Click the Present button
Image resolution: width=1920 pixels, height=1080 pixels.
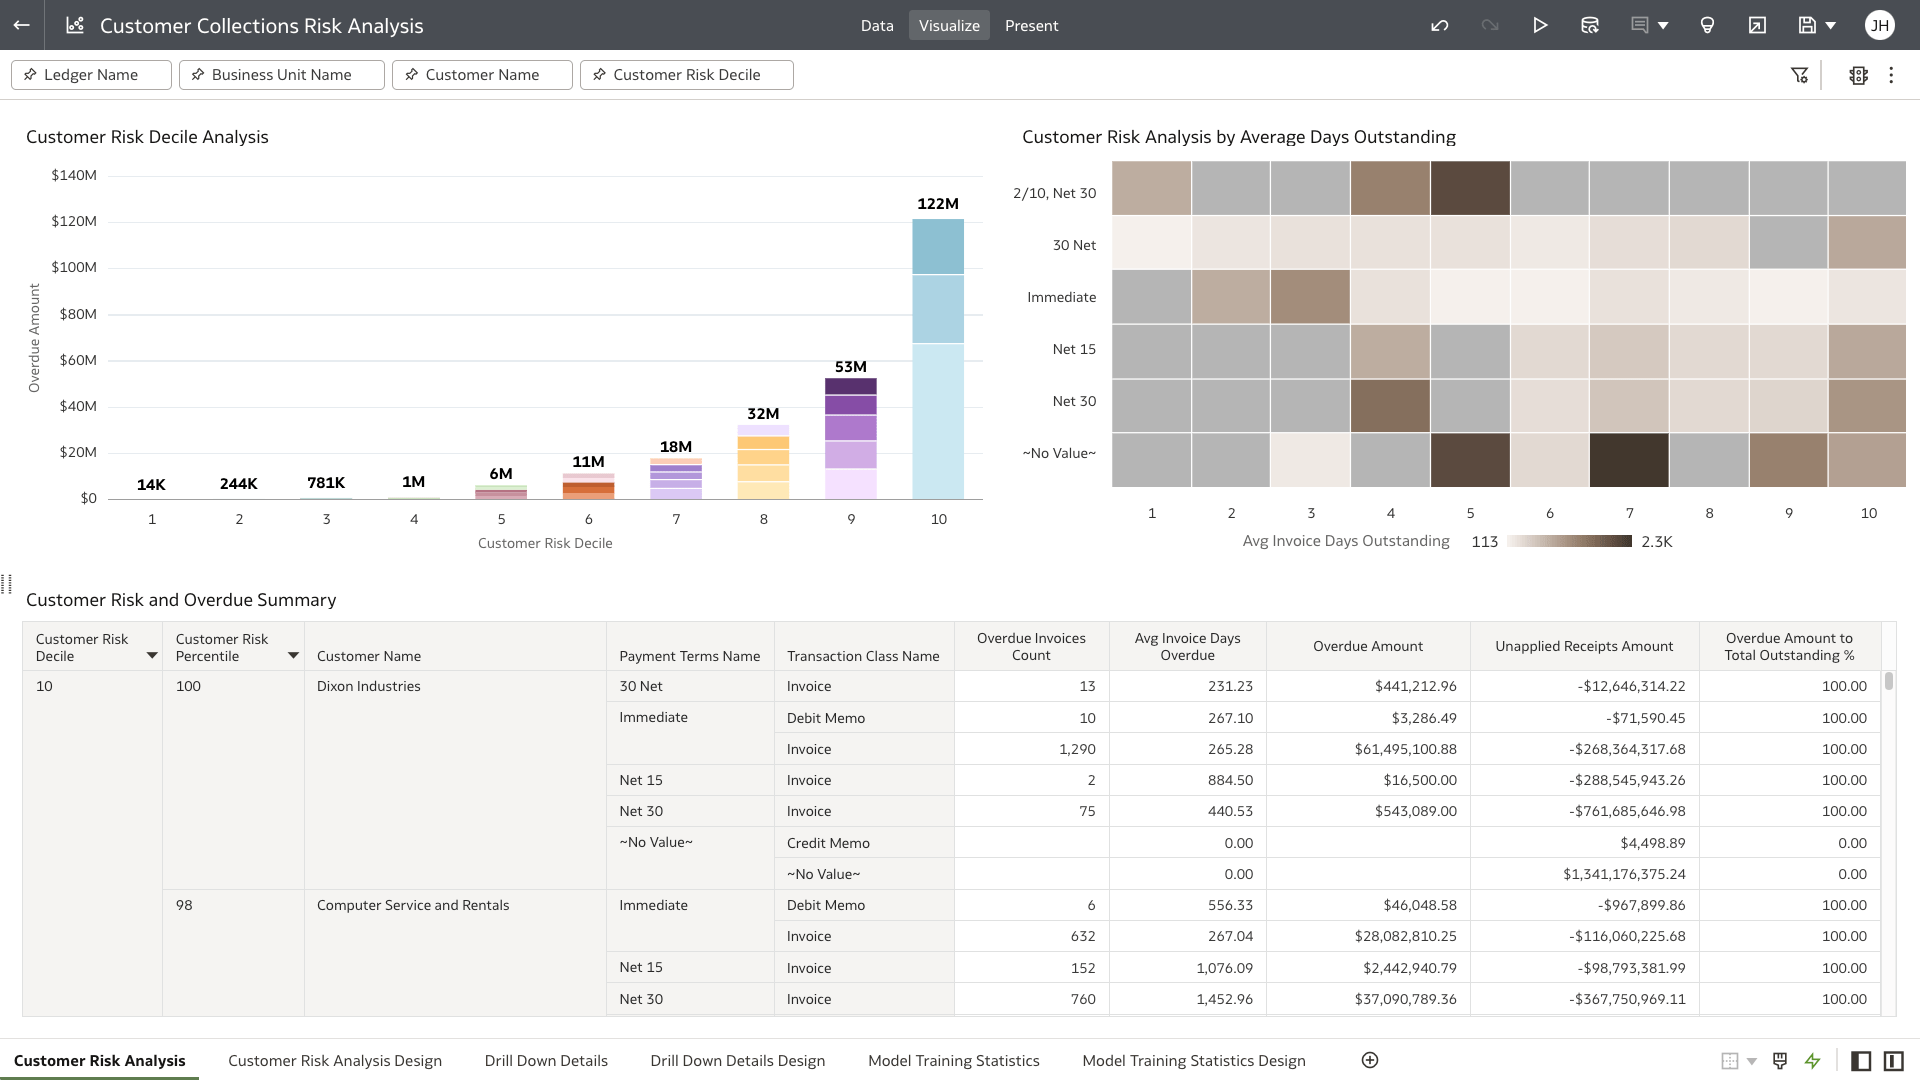click(x=1031, y=25)
